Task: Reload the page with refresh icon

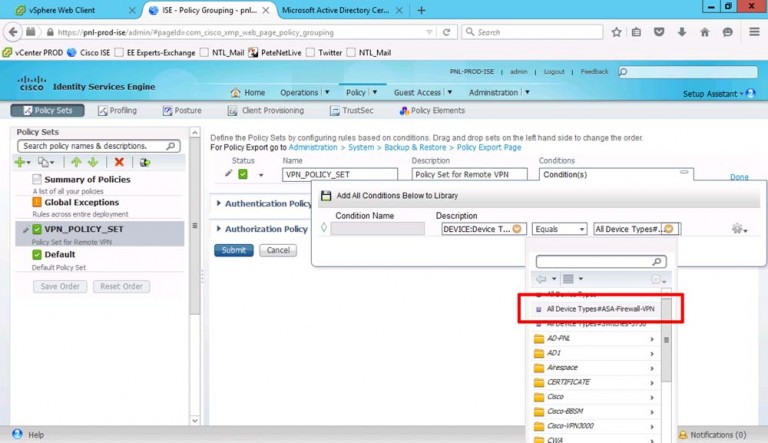Action: (446, 32)
